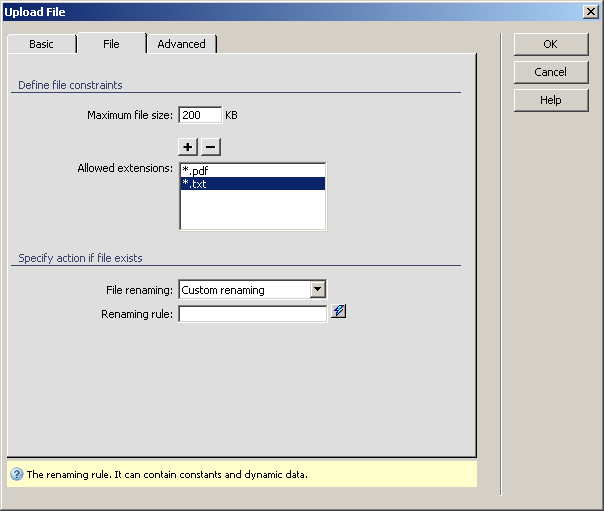Click the minus icon to remove extension
The image size is (604, 511).
click(x=210, y=147)
